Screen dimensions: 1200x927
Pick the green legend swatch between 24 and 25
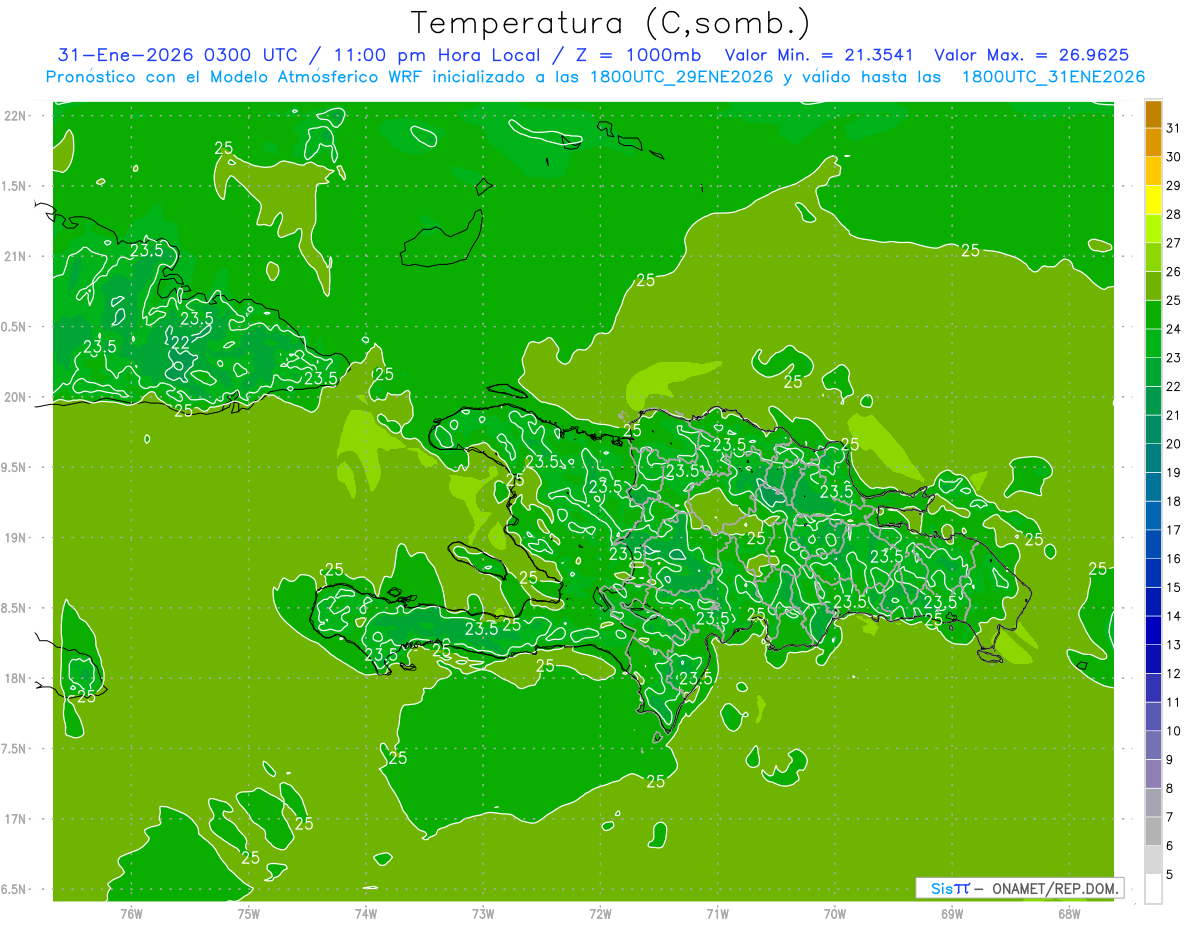point(1153,315)
